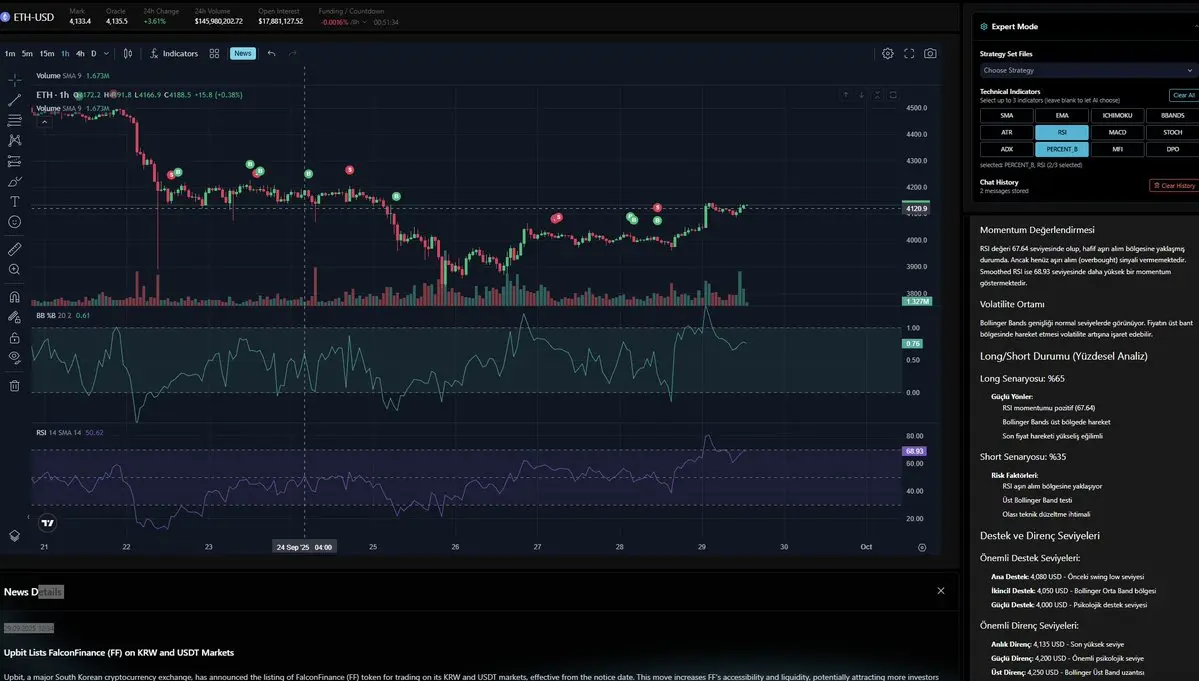Toggle the DPO indicator
This screenshot has height=681, width=1199.
coord(1172,149)
